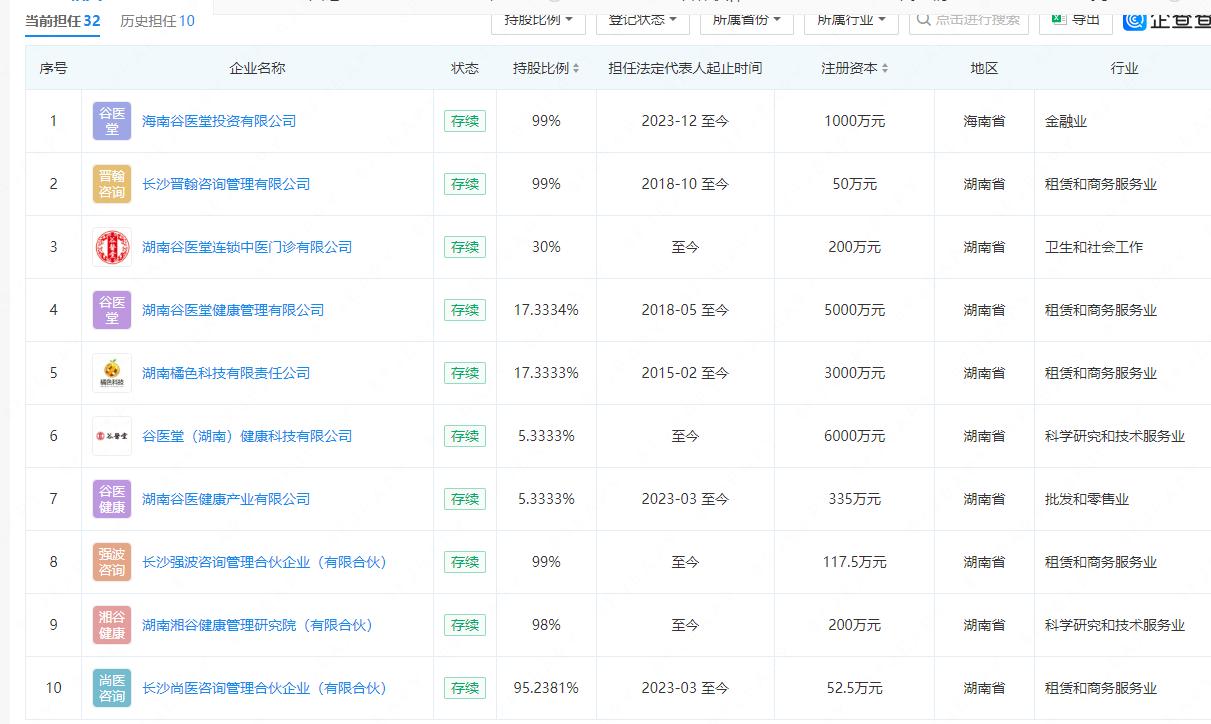Click the 谷医堂（湖南）健康科技 logo
Viewport: 1211px width, 724px height.
pos(112,436)
